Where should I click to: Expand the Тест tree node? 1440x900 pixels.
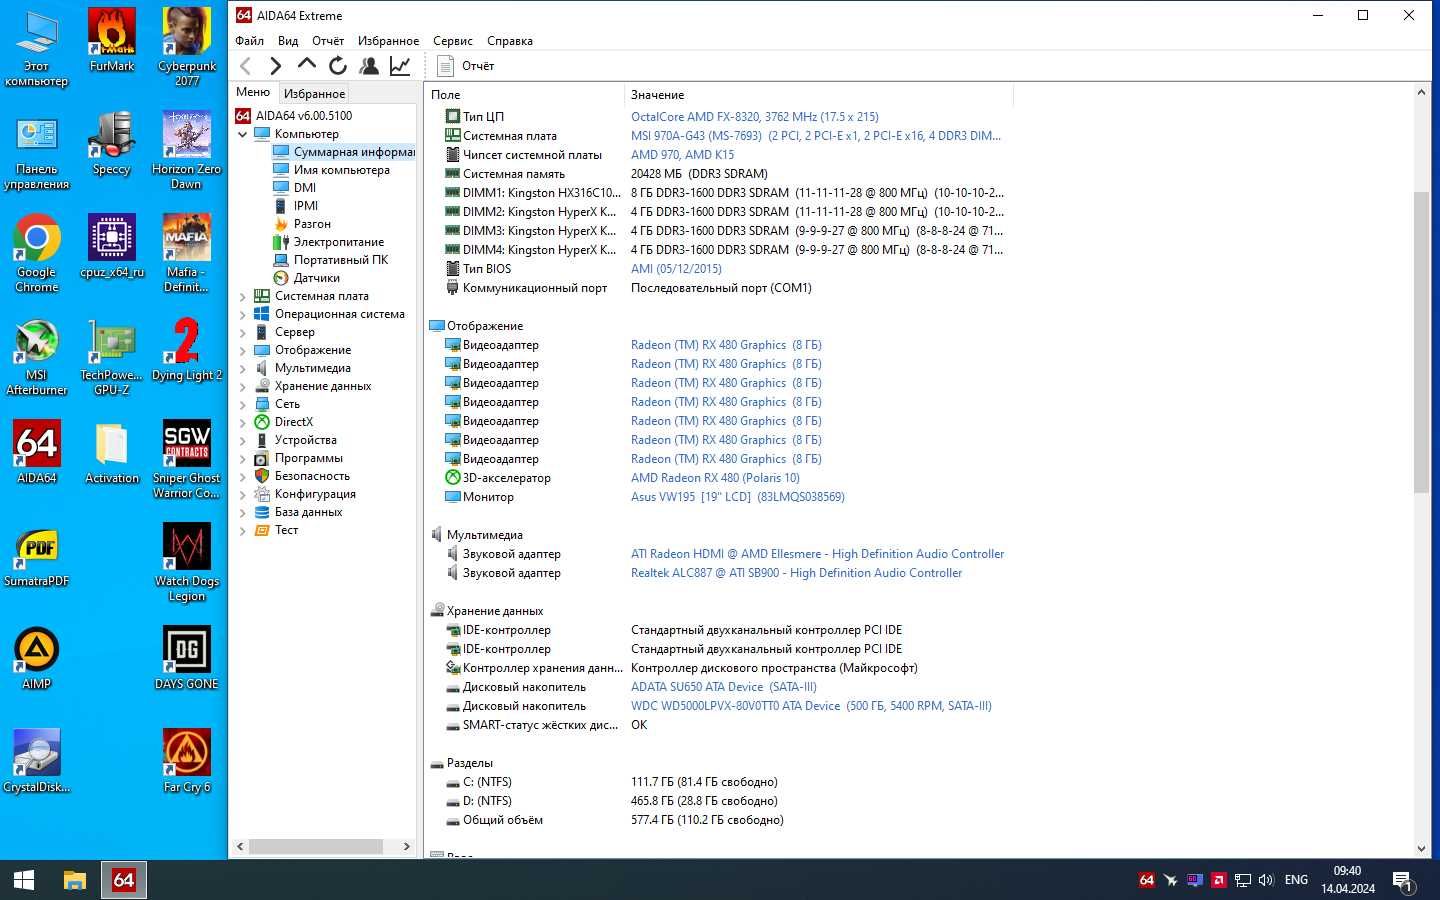point(242,530)
